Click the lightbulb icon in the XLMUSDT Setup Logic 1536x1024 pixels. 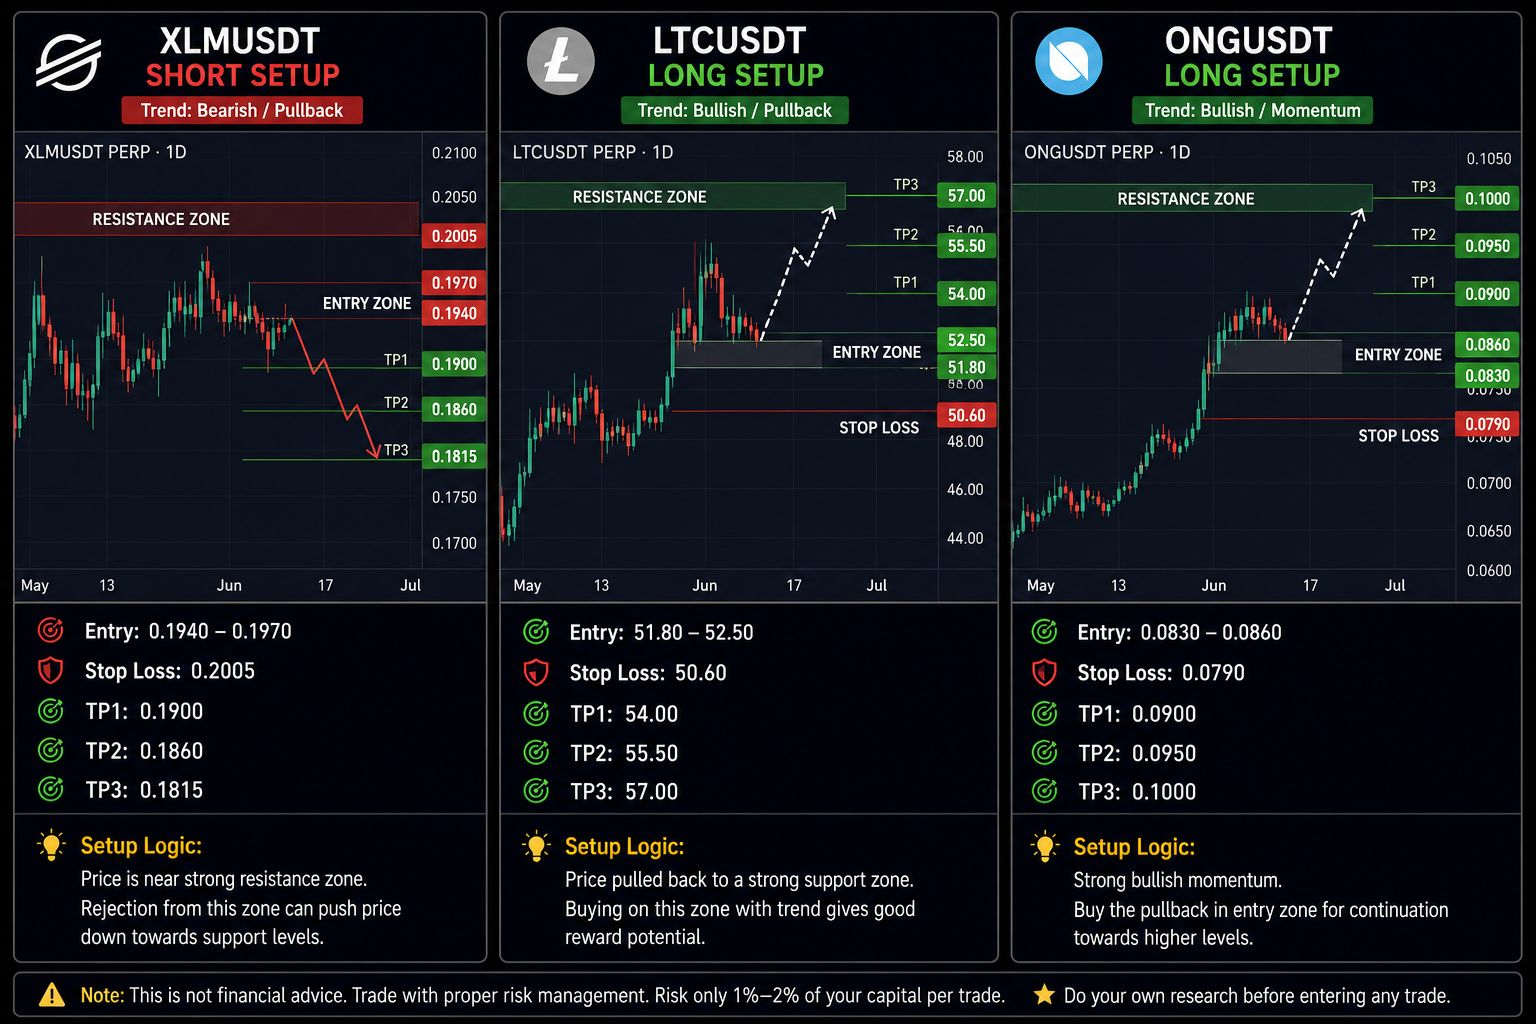51,845
